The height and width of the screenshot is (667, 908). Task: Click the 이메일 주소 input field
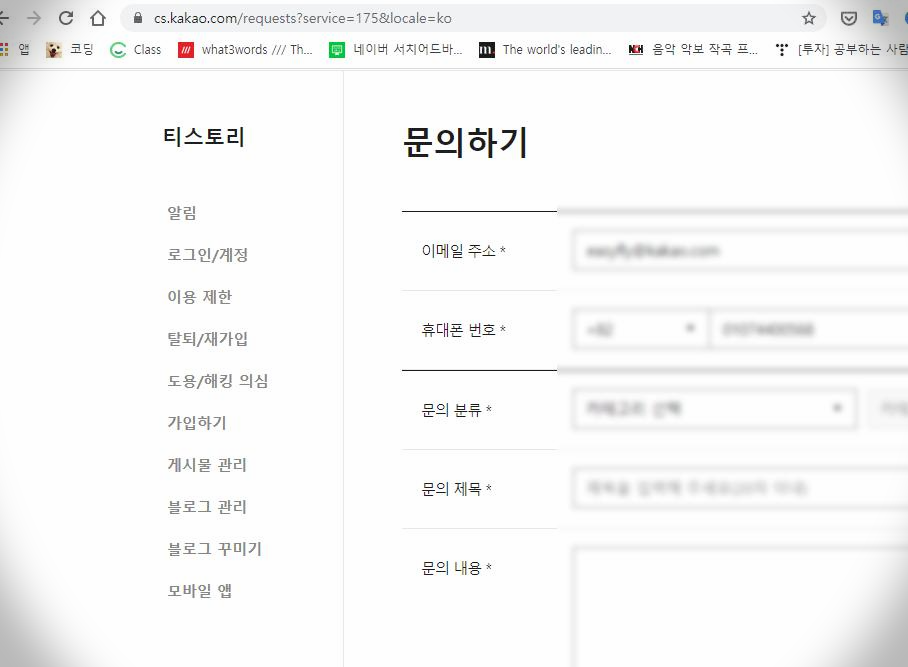739,251
